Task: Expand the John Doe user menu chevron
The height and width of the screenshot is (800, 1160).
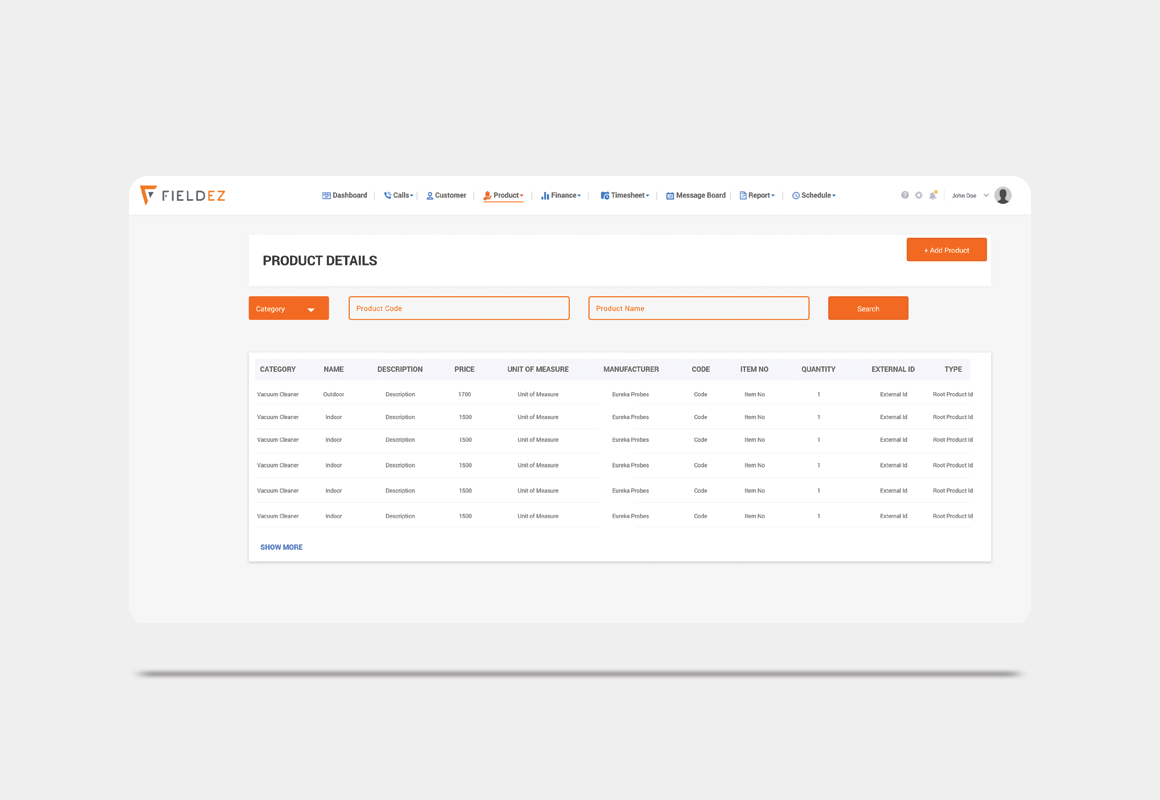Action: pyautogui.click(x=986, y=196)
